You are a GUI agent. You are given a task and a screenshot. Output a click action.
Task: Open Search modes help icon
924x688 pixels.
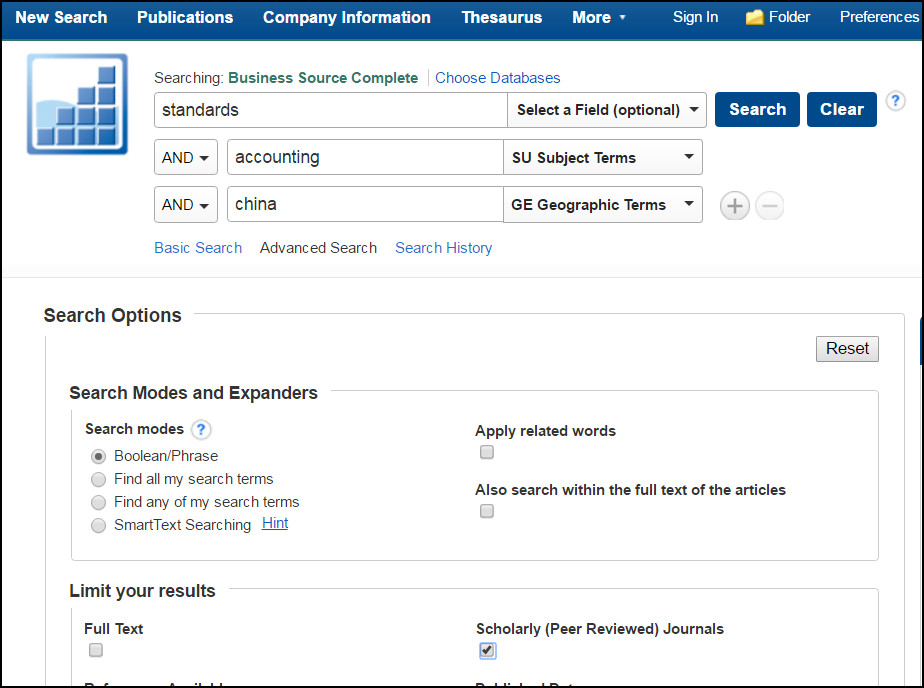click(x=201, y=429)
